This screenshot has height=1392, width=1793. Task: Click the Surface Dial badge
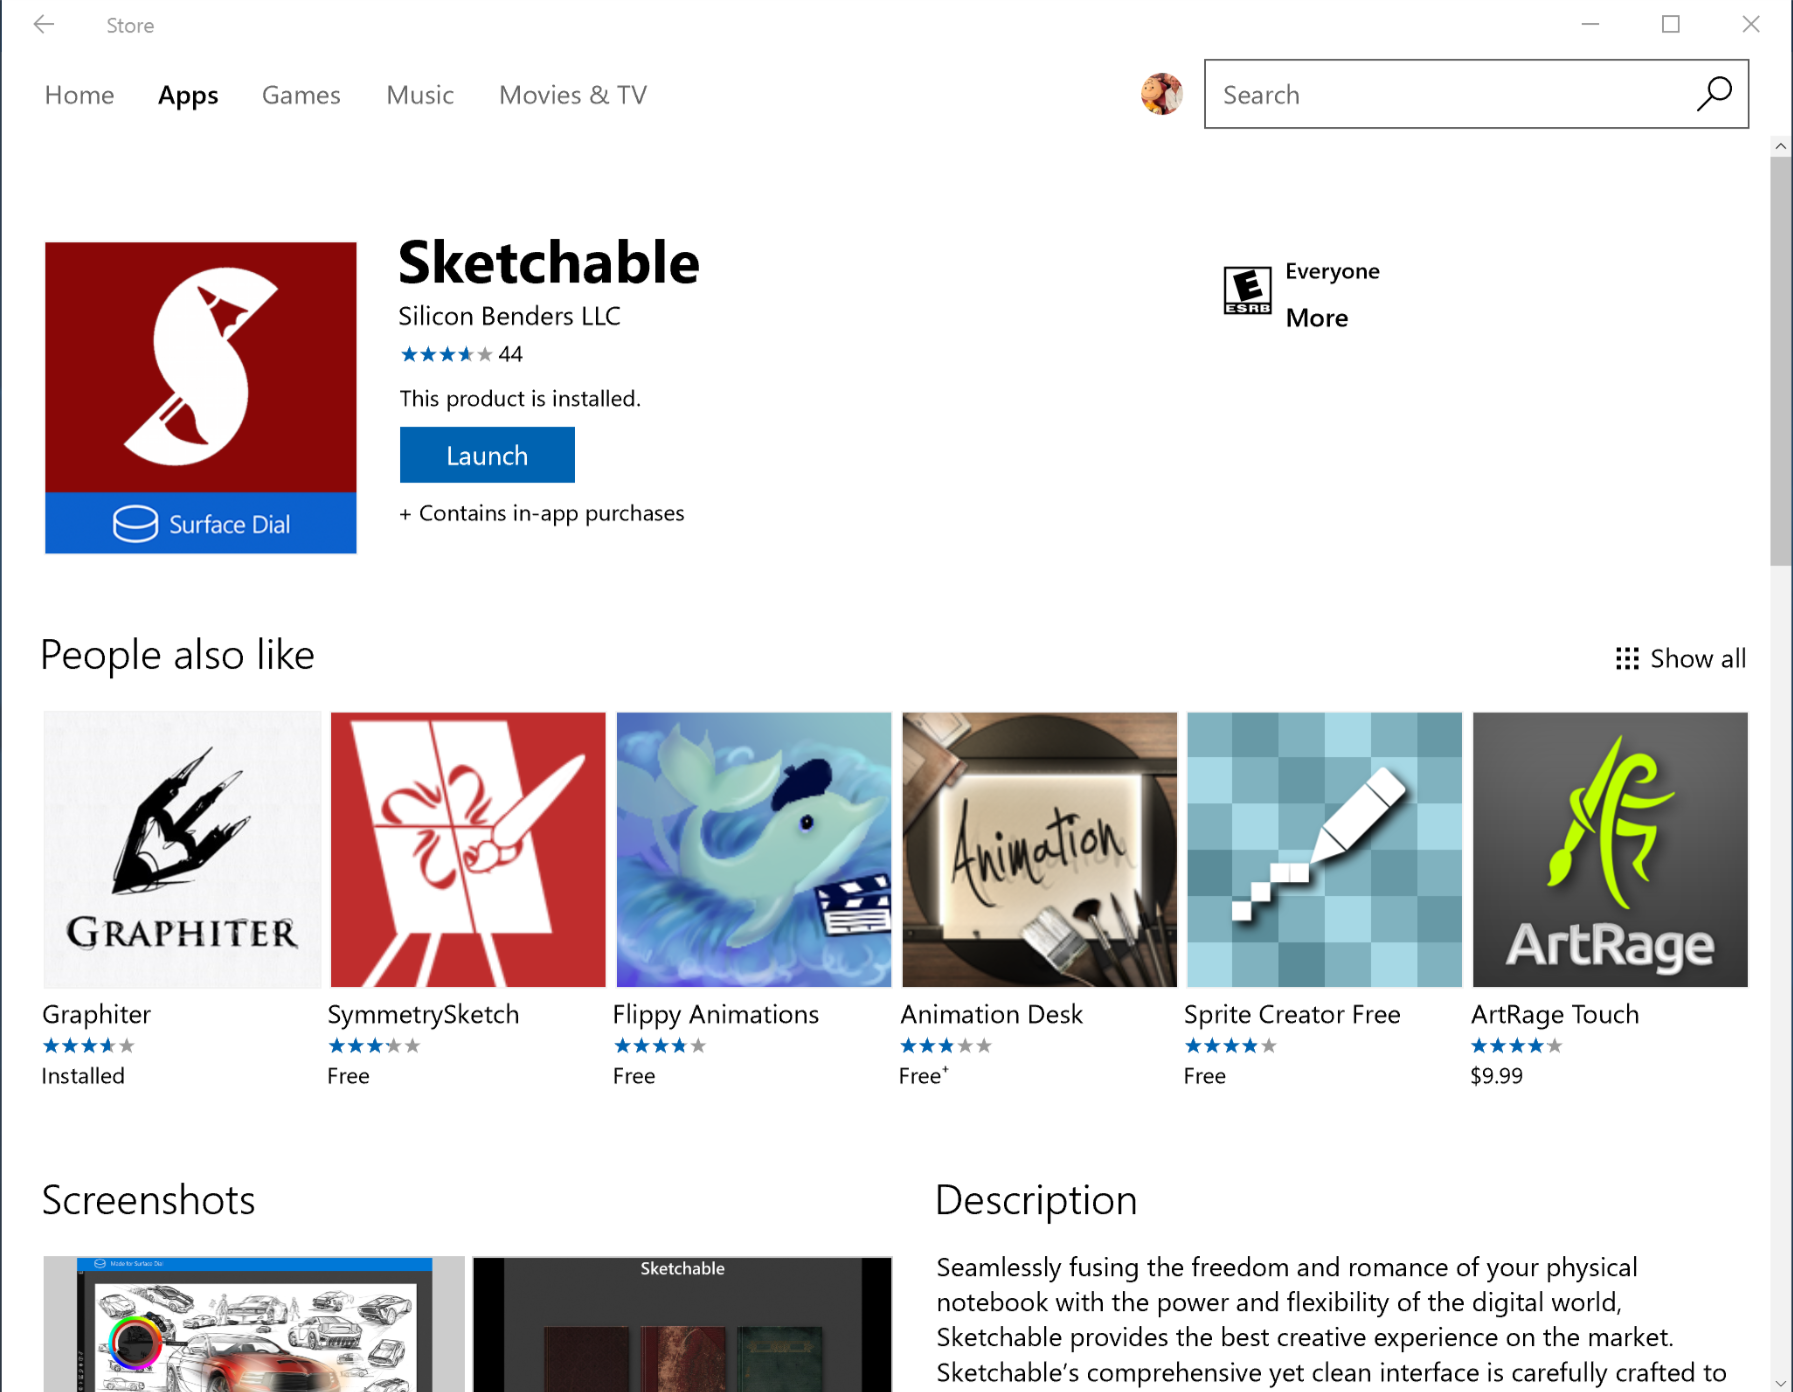click(x=201, y=523)
